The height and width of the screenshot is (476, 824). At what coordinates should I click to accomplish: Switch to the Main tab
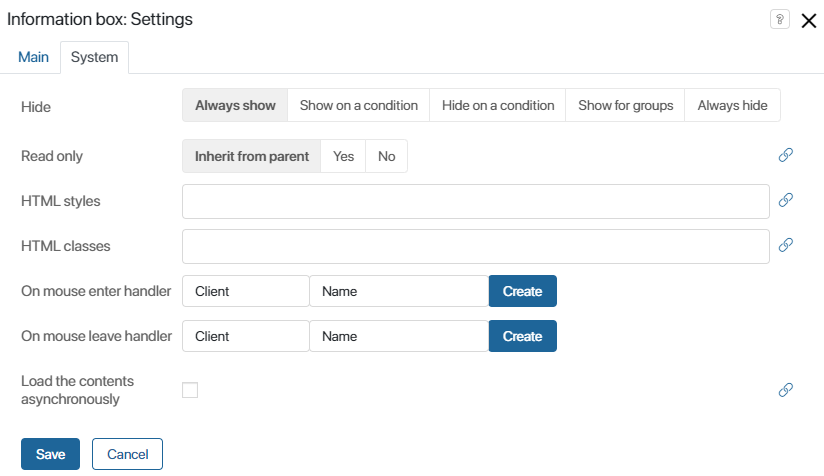click(33, 57)
